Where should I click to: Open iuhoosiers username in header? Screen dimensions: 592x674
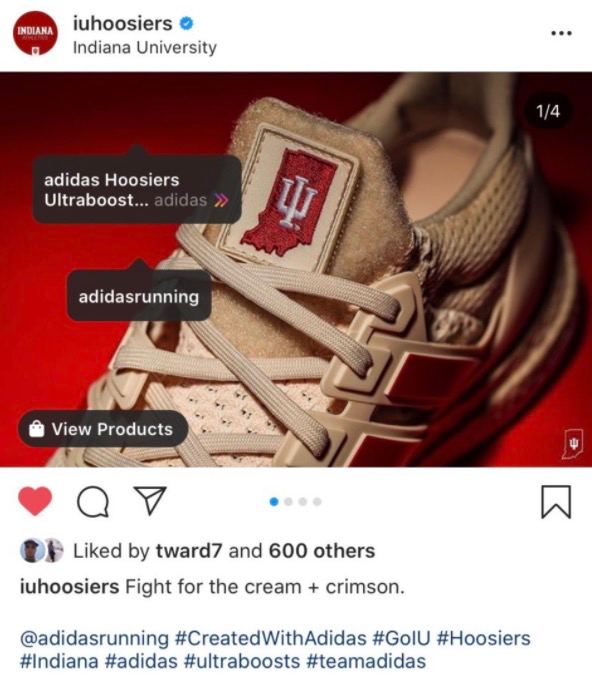[123, 23]
